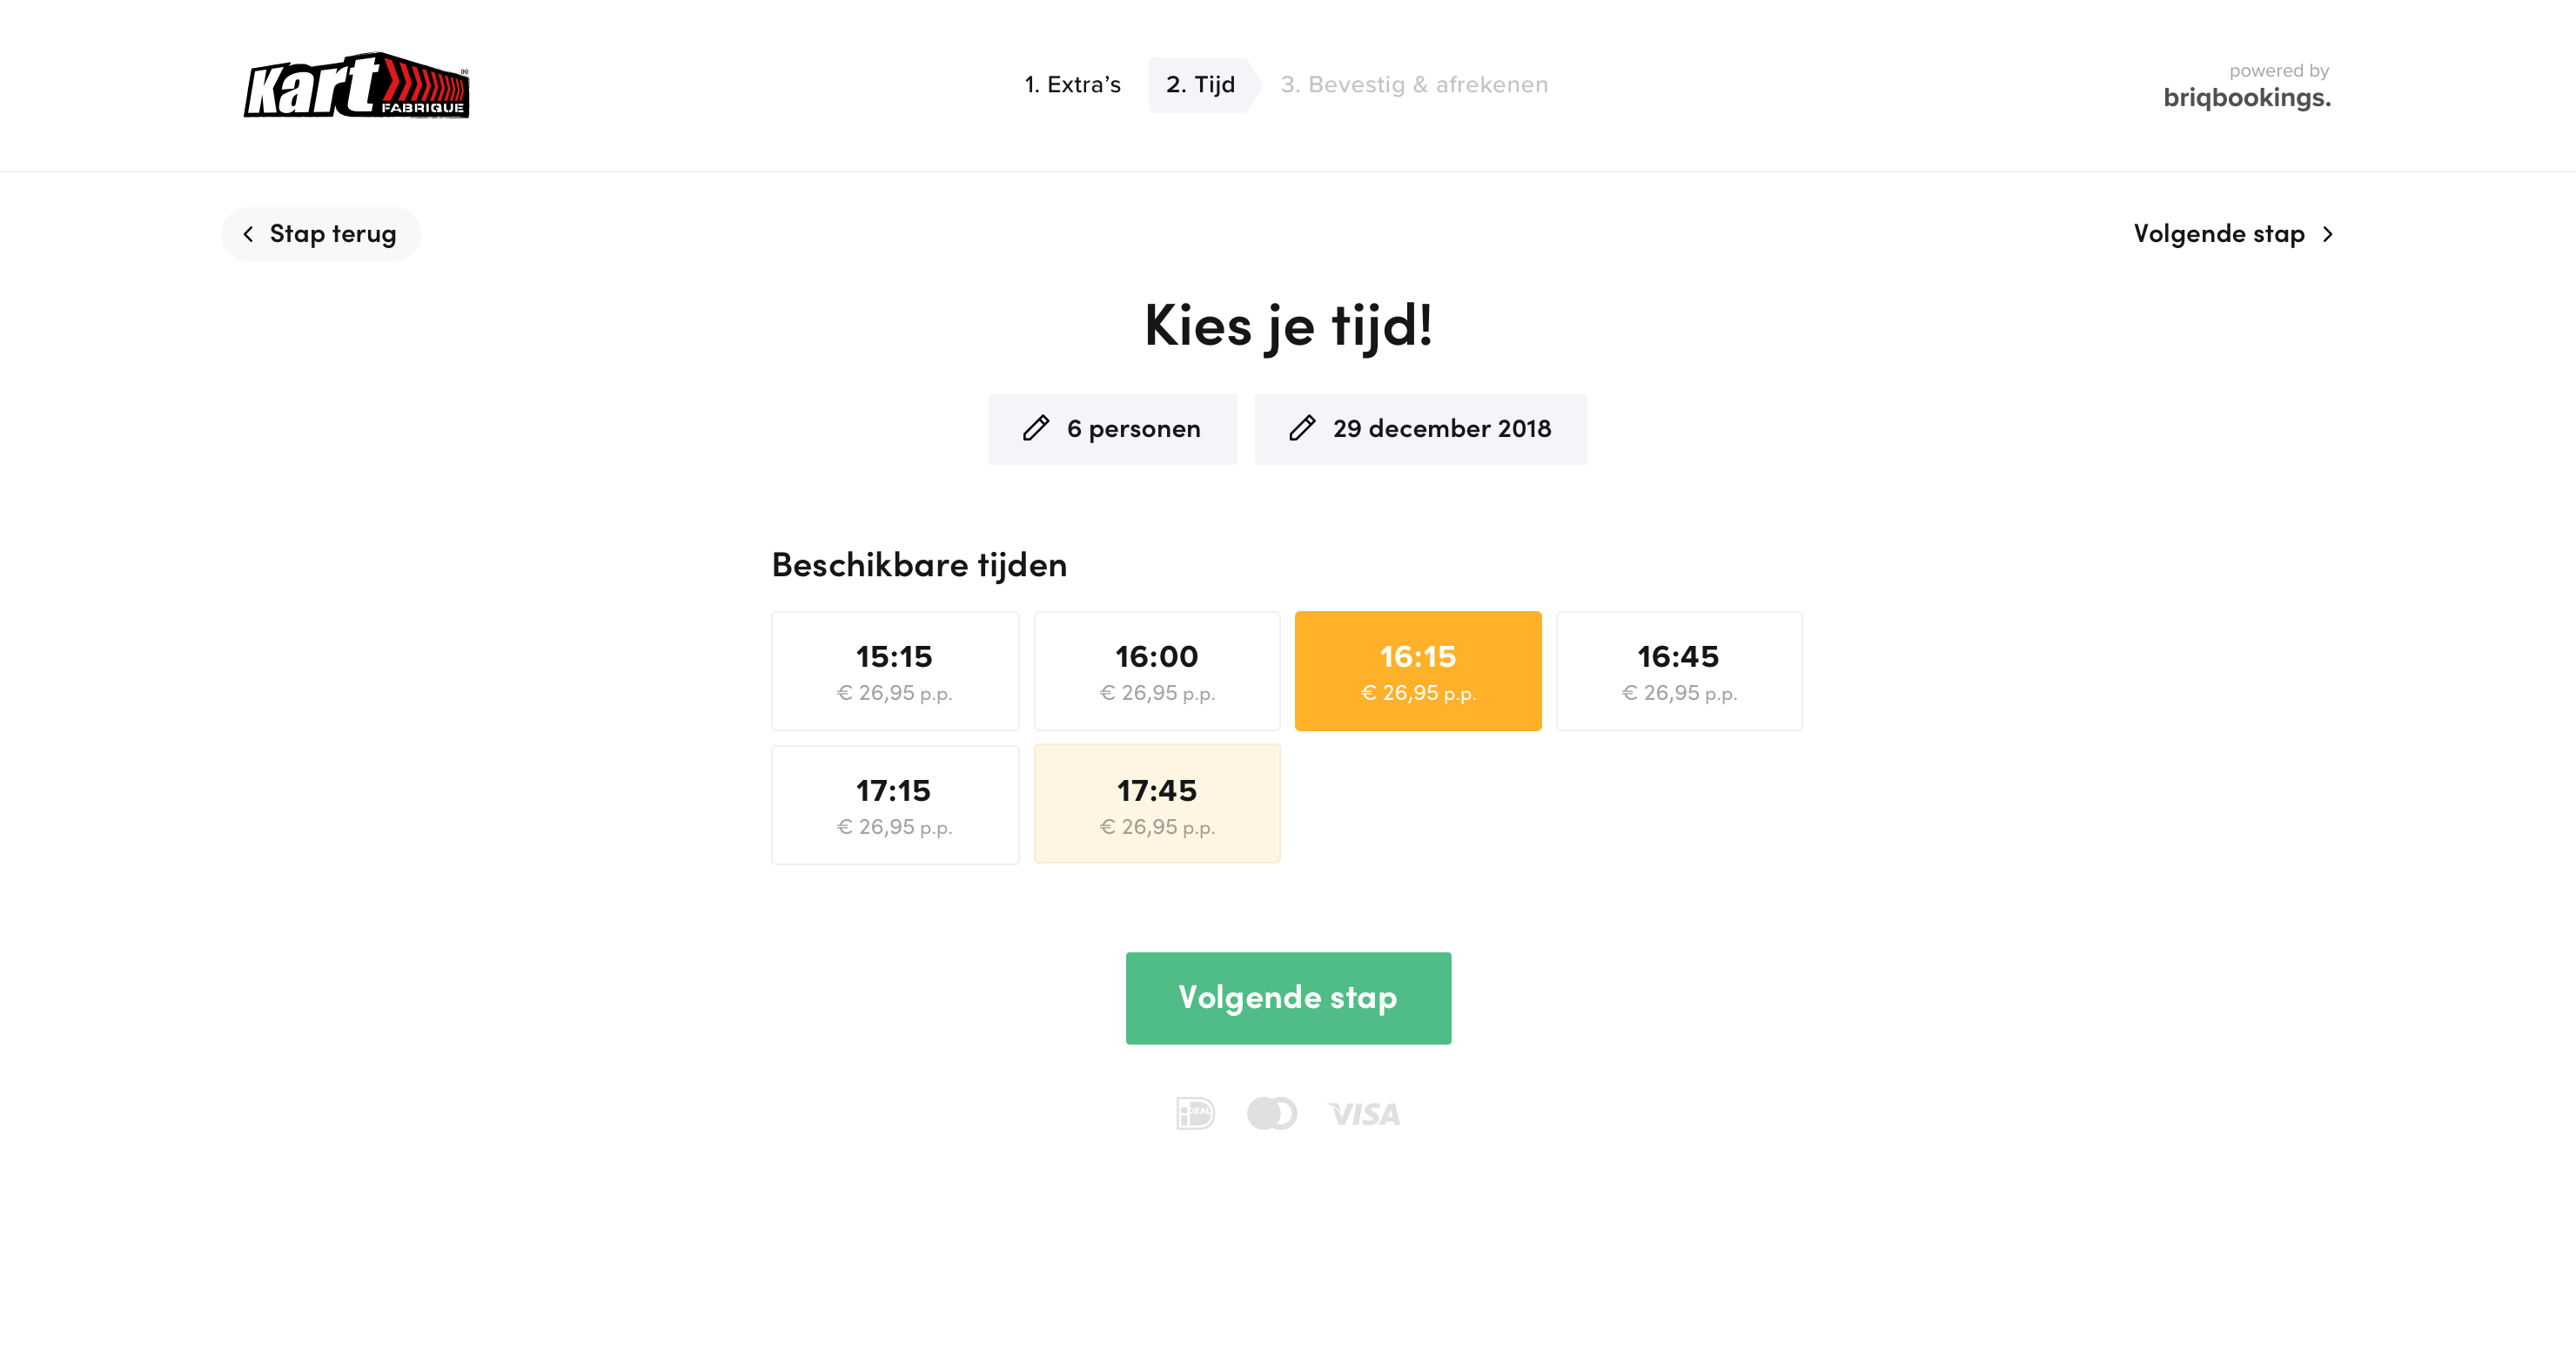The height and width of the screenshot is (1351, 2576).
Task: Click the pencil icon next to 6 personen
Action: point(1036,429)
